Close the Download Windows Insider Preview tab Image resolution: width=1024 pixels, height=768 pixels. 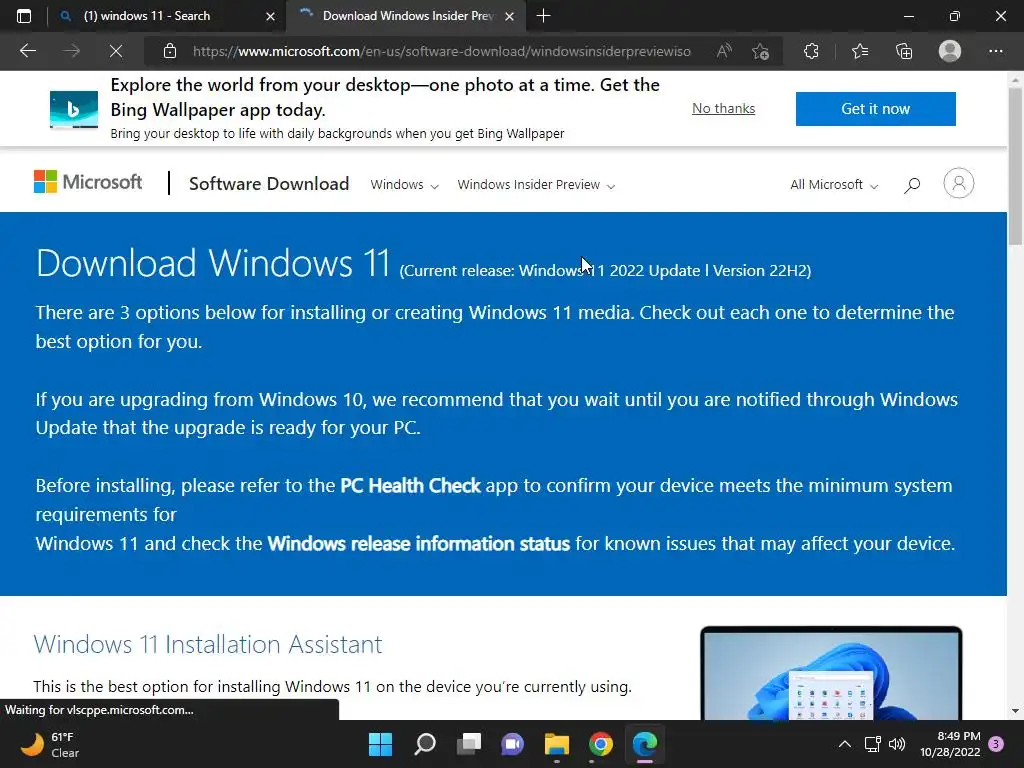[x=509, y=16]
